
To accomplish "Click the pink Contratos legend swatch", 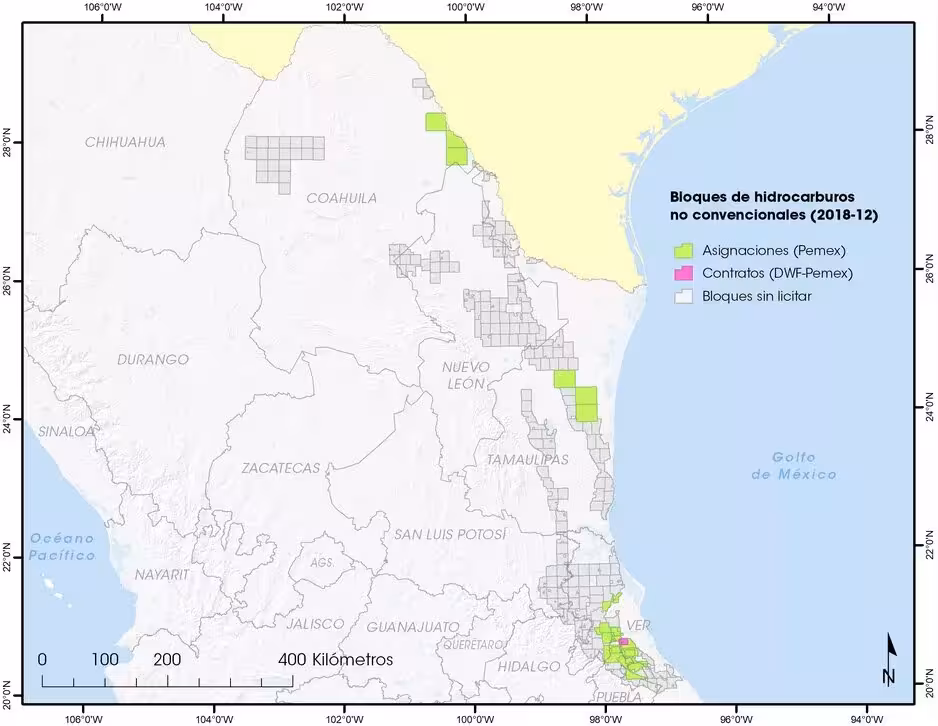I will coord(683,273).
